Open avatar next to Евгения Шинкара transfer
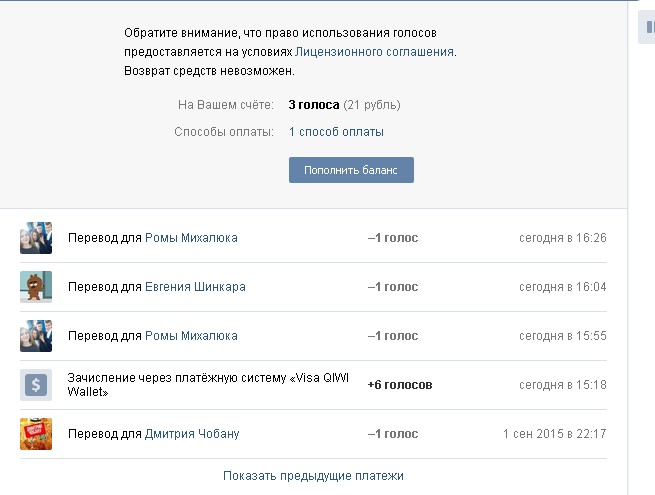 click(x=36, y=287)
